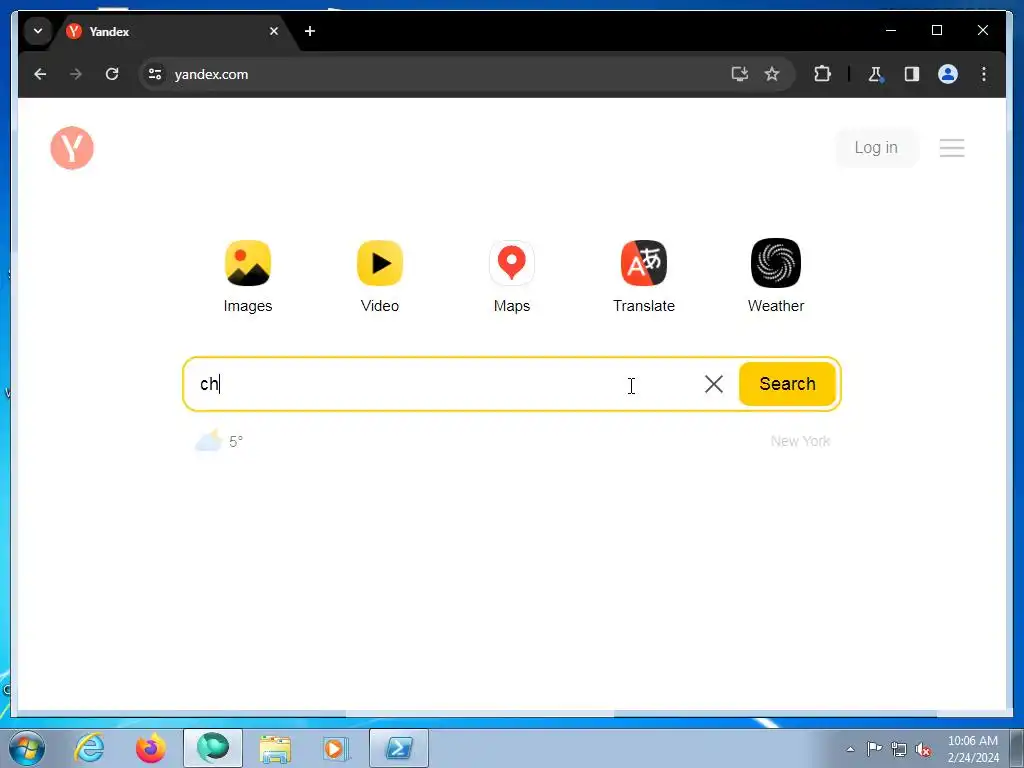This screenshot has width=1024, height=768.
Task: Toggle the browser side panel
Action: pyautogui.click(x=912, y=74)
